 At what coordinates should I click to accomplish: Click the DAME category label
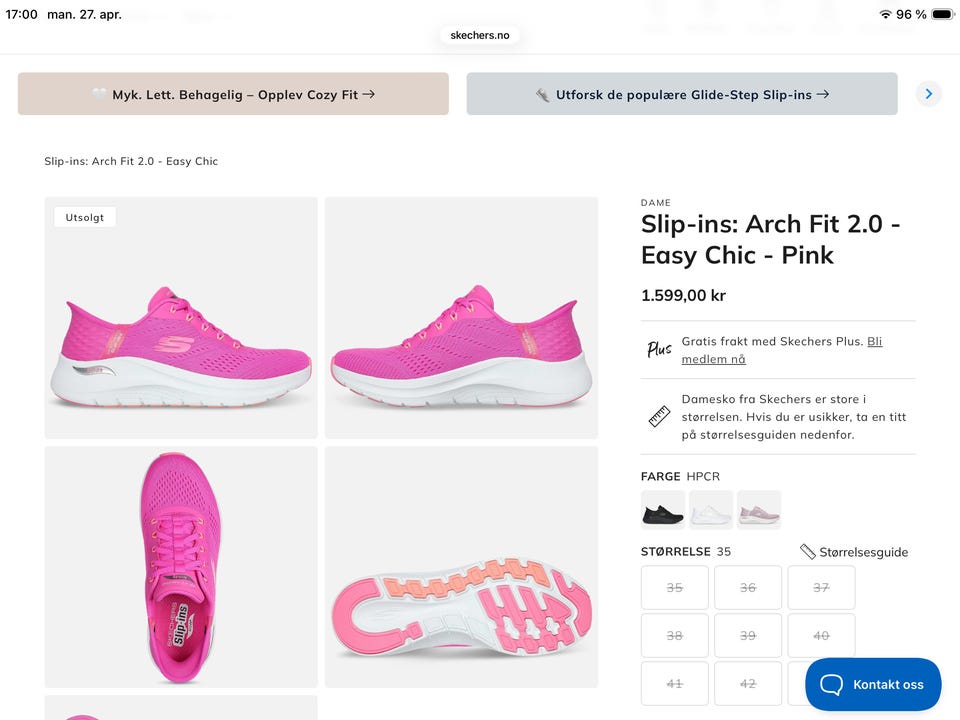[x=656, y=203]
